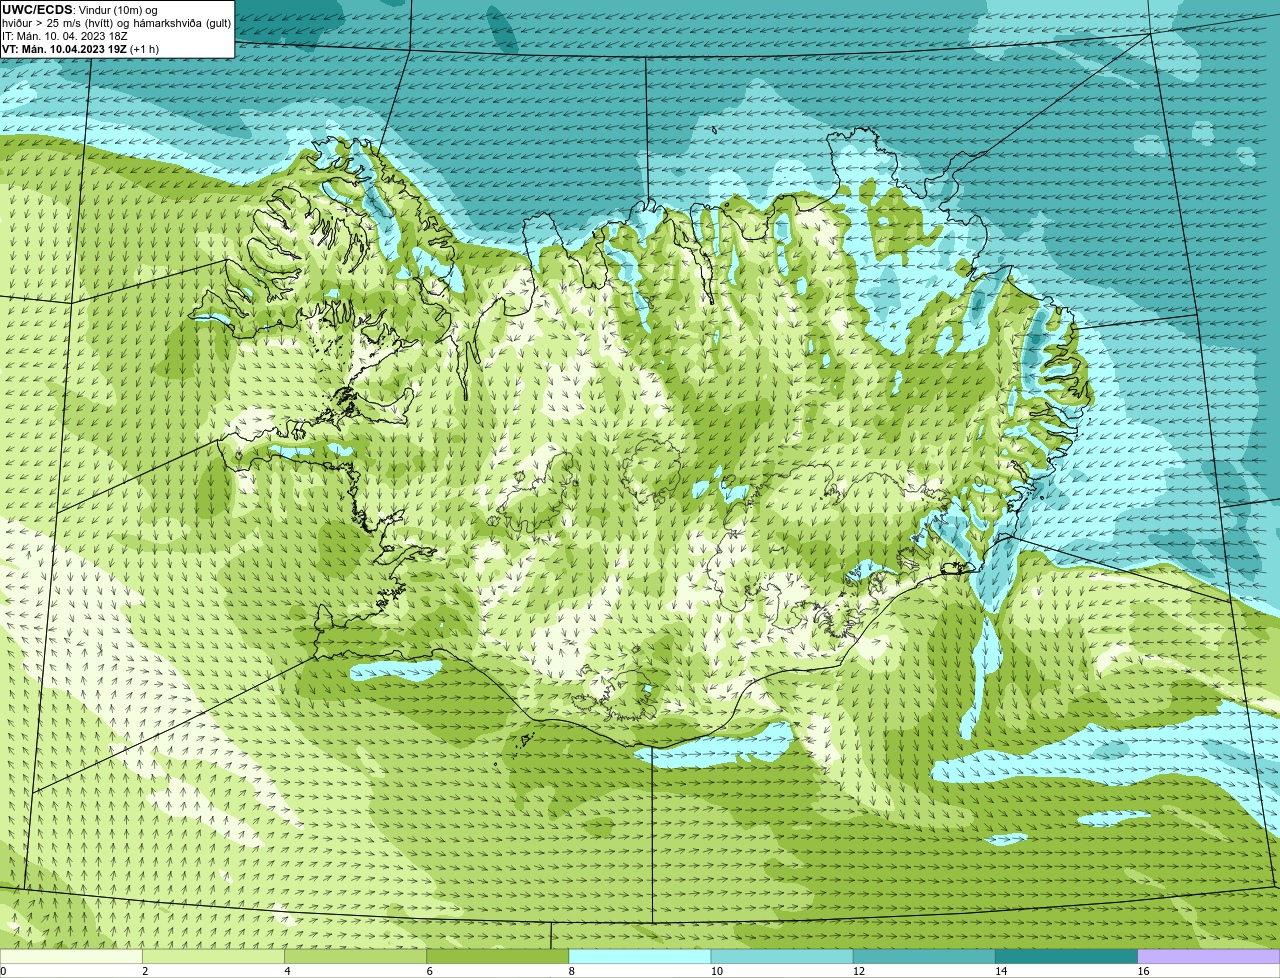The width and height of the screenshot is (1280, 978).
Task: Click the '4' label on the color scale
Action: pos(287,971)
